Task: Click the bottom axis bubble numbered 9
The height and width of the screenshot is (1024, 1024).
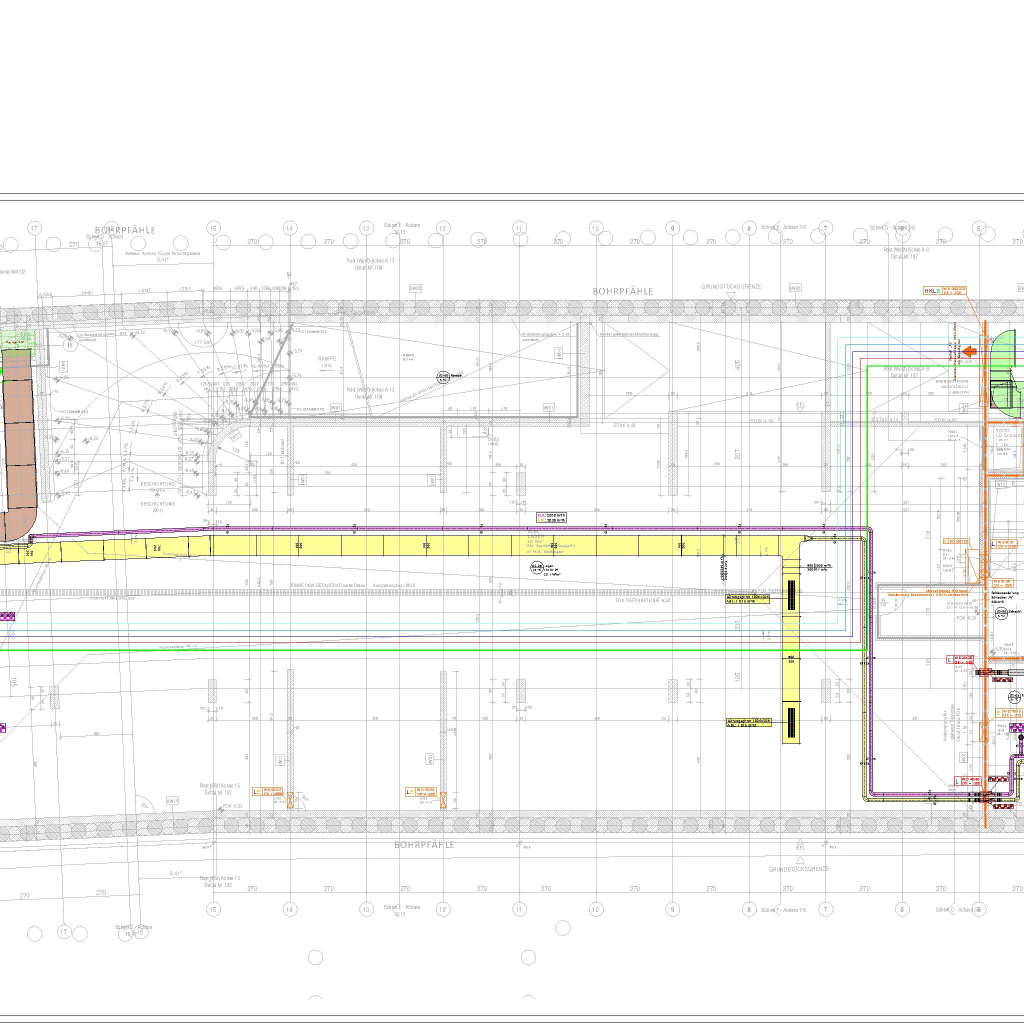Action: tap(672, 909)
